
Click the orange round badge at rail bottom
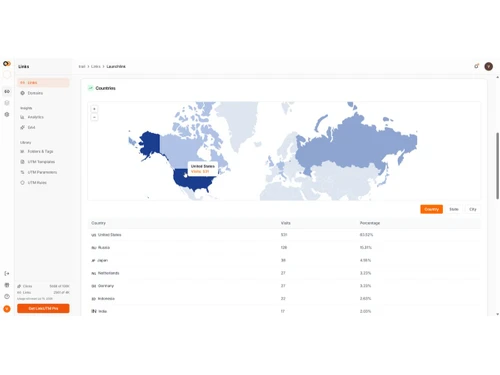click(x=7, y=309)
